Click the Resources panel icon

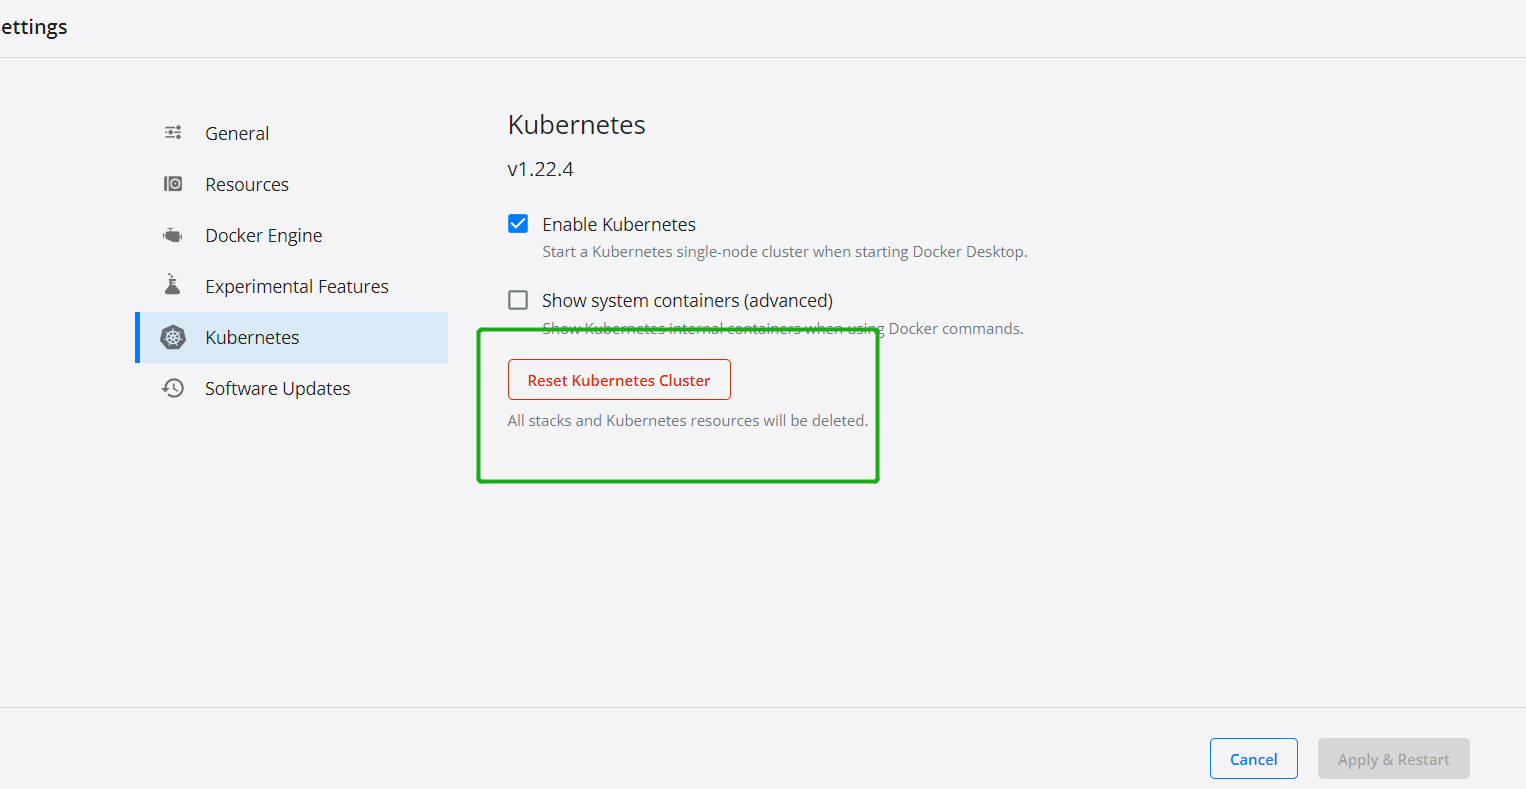172,183
